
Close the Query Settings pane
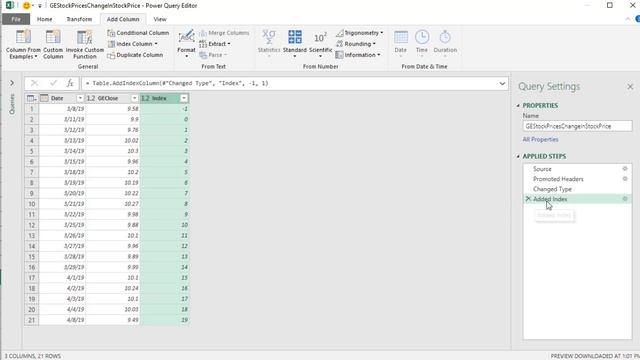(x=630, y=87)
